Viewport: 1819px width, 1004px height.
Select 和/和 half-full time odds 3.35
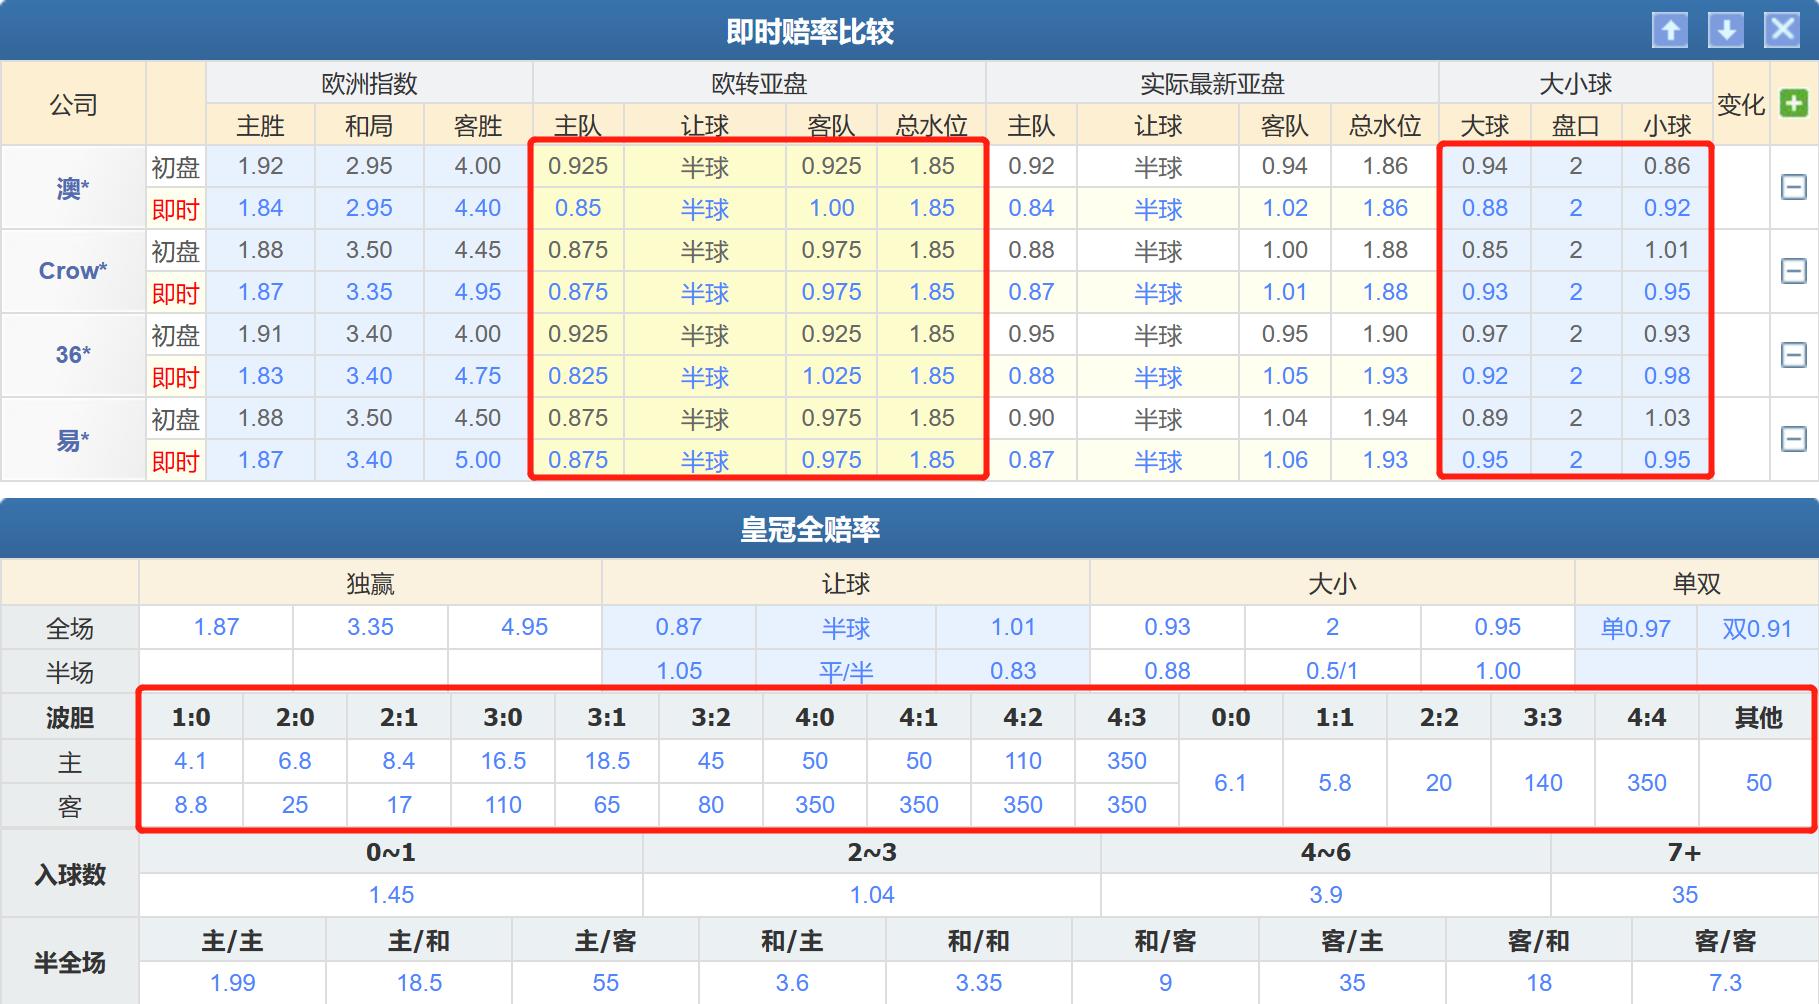pos(979,983)
